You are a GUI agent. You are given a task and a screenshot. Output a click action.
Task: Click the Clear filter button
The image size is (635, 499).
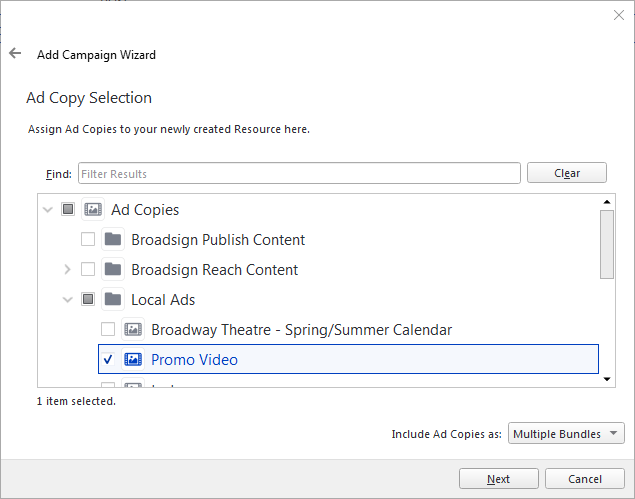[567, 173]
